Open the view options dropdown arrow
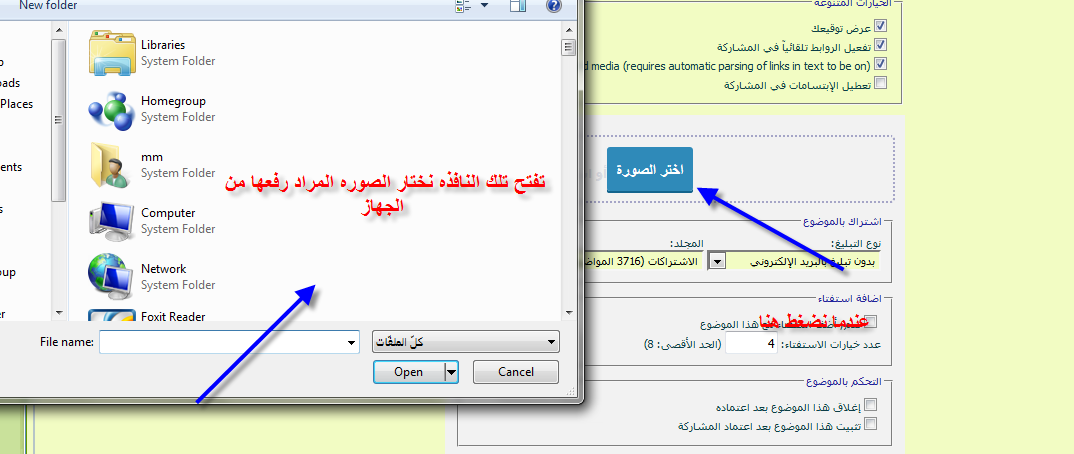The width and height of the screenshot is (1074, 454). click(x=485, y=5)
